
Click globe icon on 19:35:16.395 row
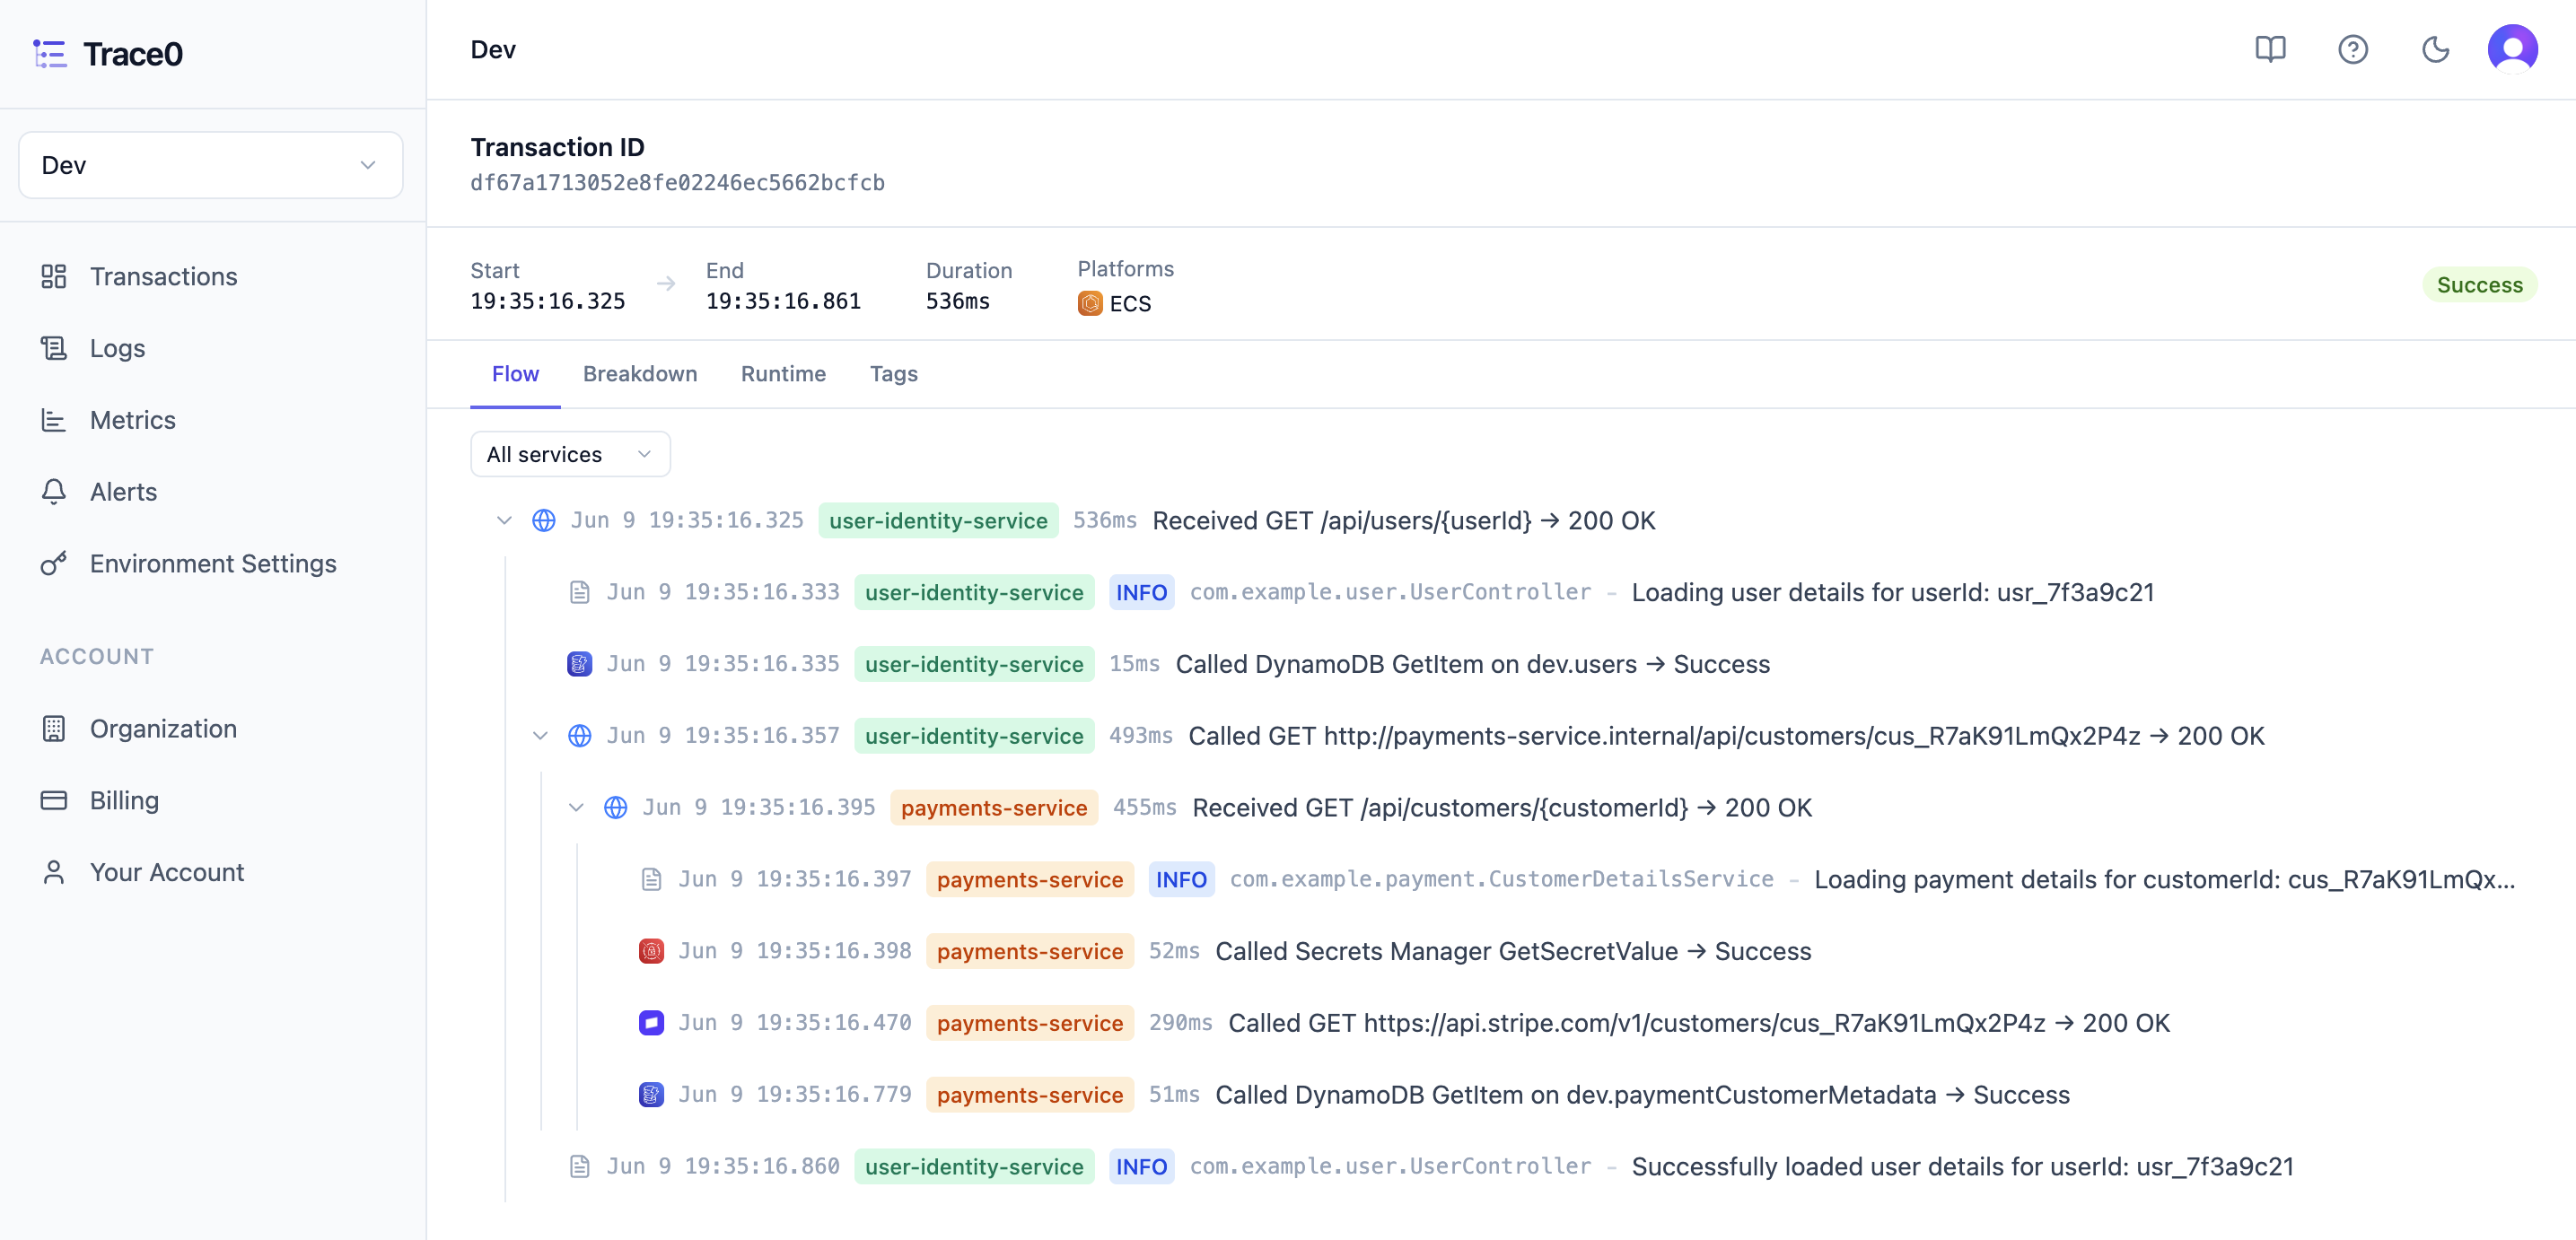616,808
